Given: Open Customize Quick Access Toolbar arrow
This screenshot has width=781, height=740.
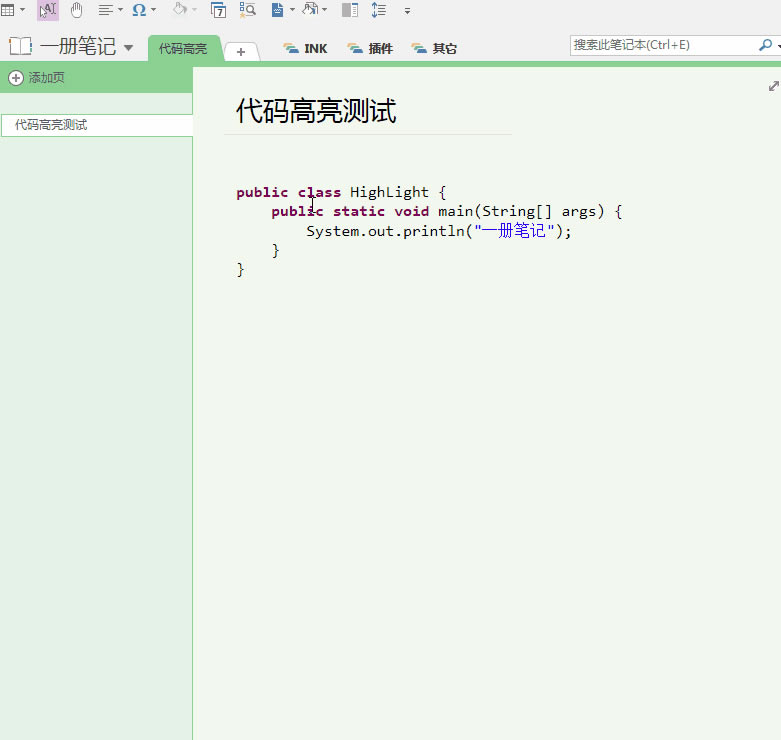Looking at the screenshot, I should [x=407, y=11].
